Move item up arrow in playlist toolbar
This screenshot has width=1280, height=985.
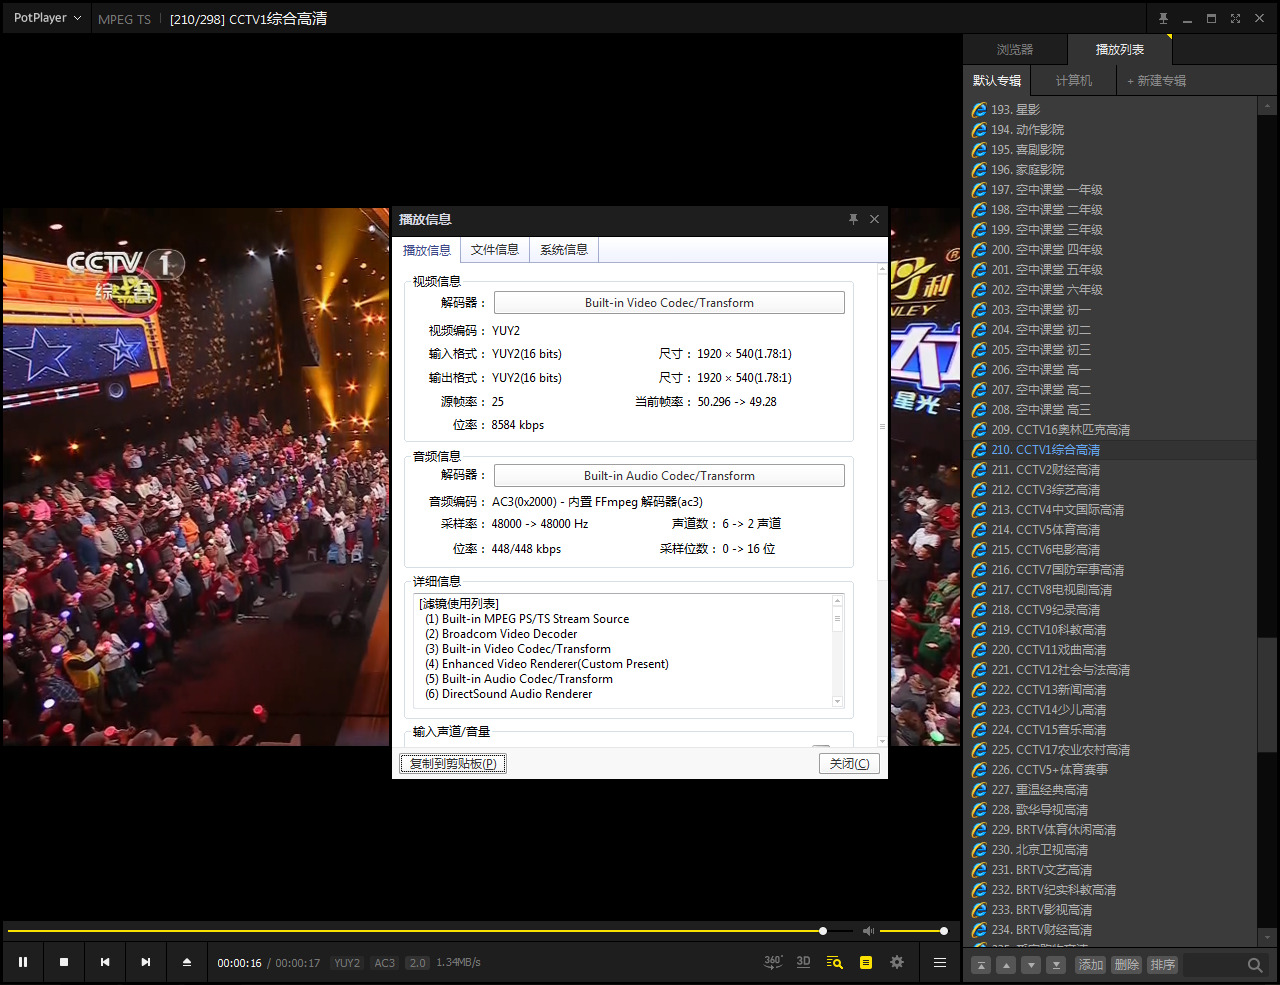pos(1006,965)
